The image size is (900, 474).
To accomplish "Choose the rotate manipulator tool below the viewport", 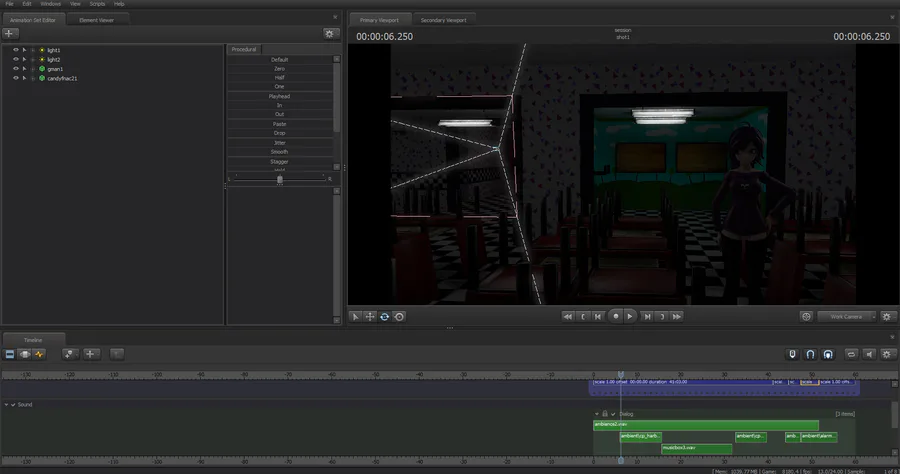I will [x=385, y=317].
